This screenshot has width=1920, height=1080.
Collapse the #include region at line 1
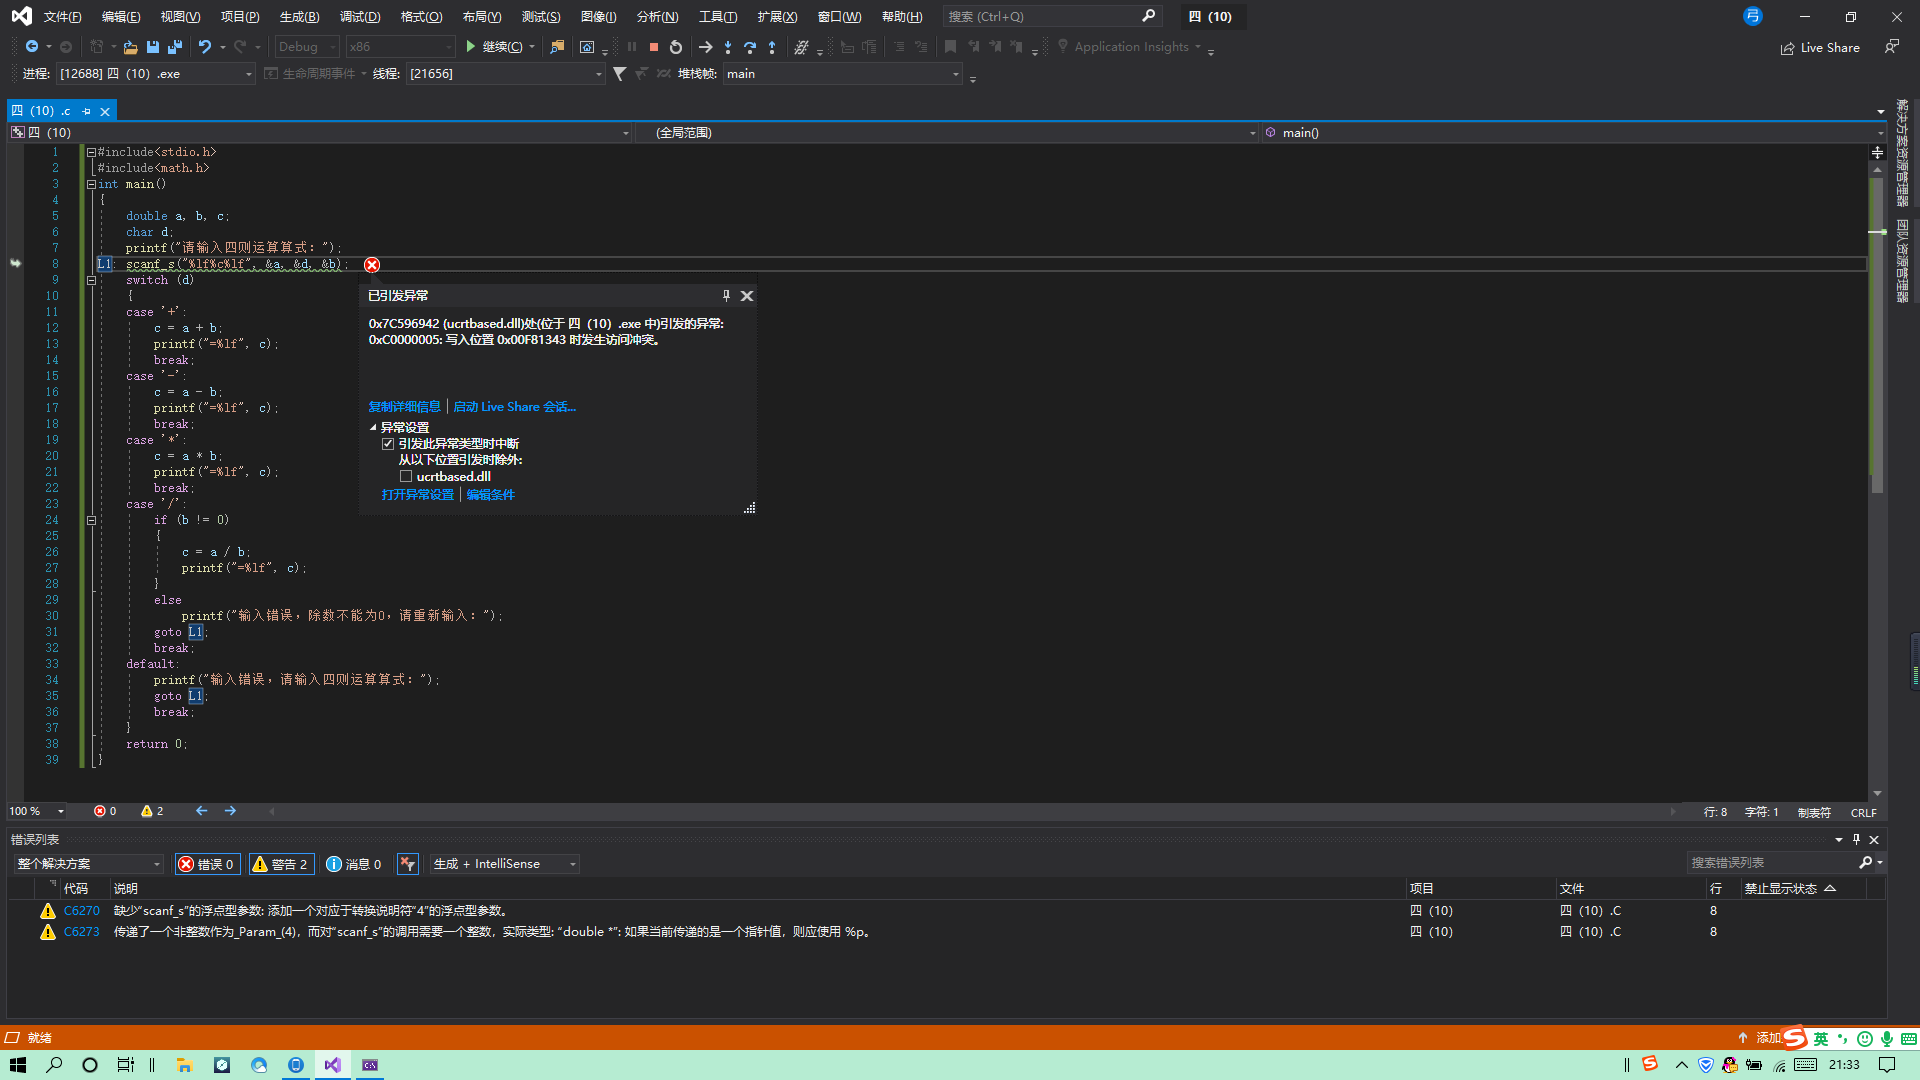coord(91,152)
